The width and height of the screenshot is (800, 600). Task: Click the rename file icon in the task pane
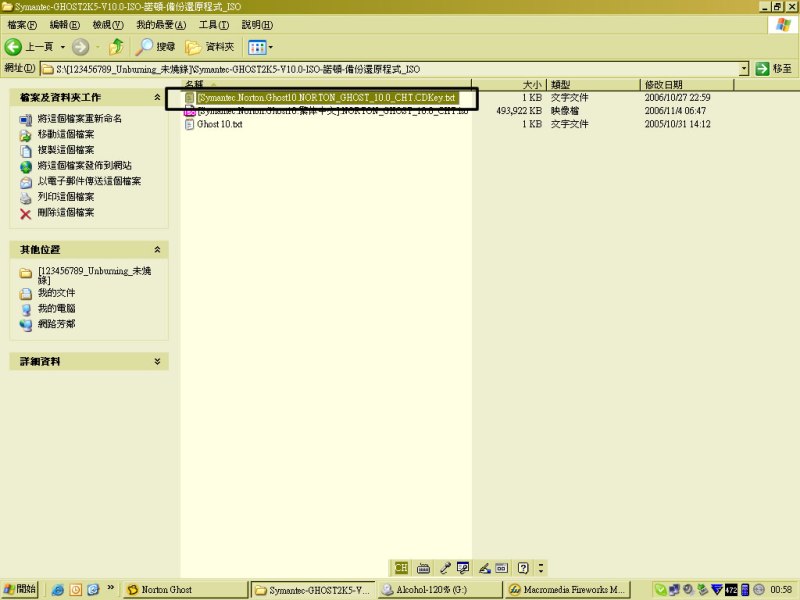26,120
